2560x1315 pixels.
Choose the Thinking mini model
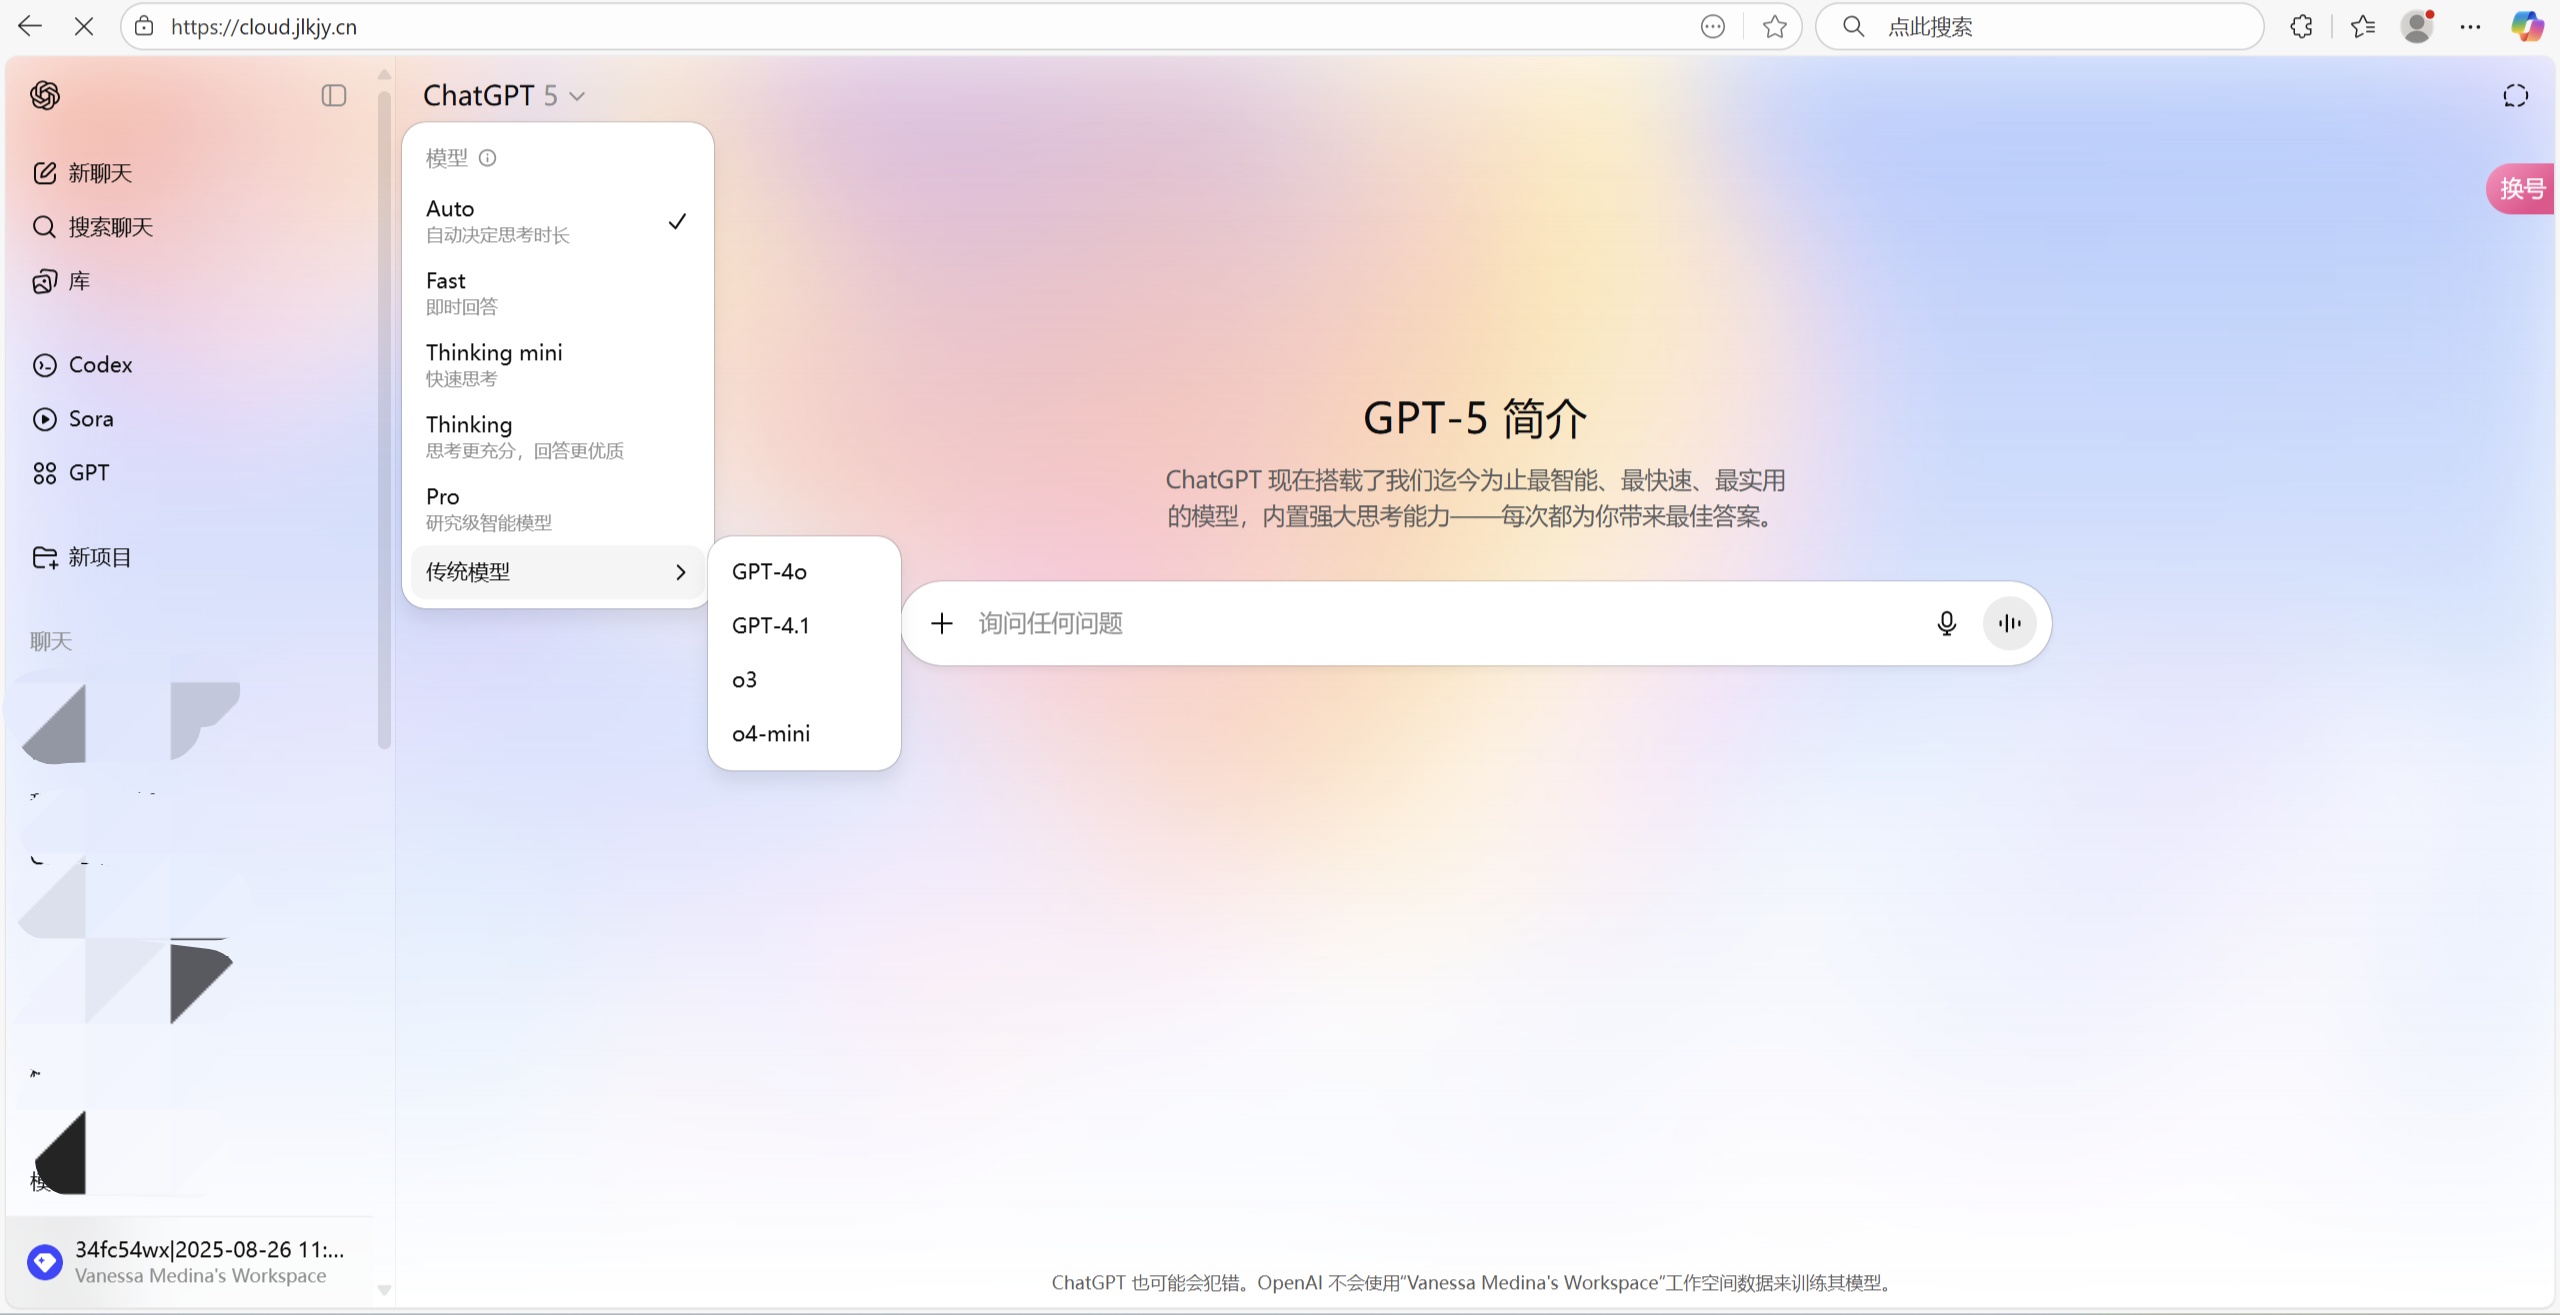coord(556,365)
